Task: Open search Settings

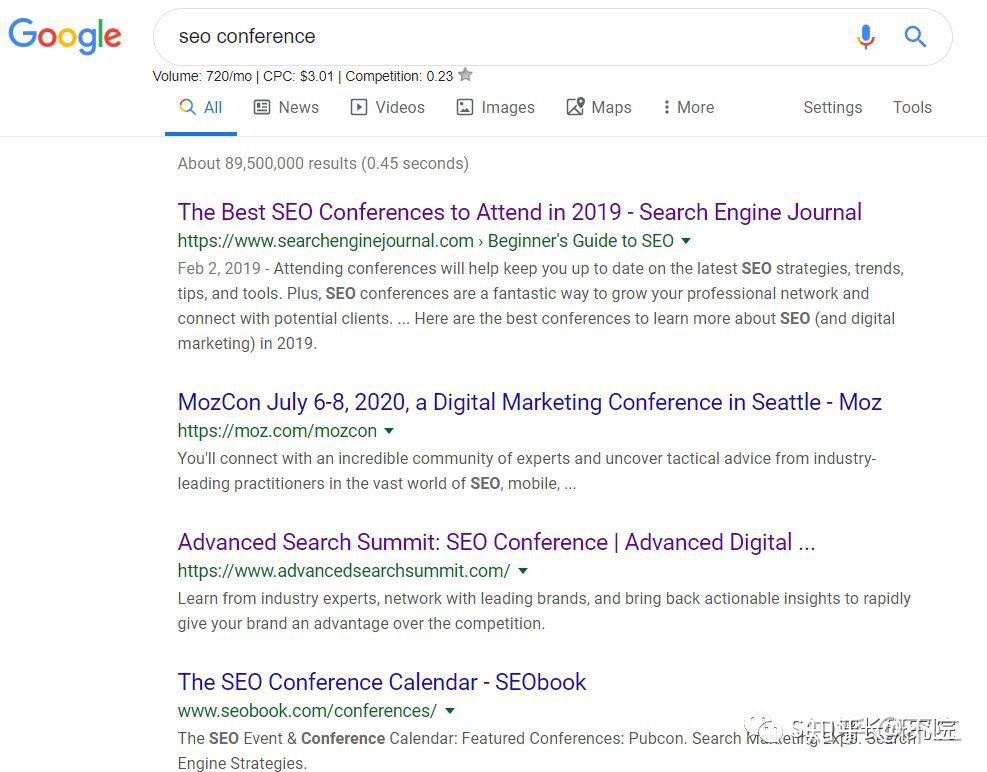Action: (x=832, y=107)
